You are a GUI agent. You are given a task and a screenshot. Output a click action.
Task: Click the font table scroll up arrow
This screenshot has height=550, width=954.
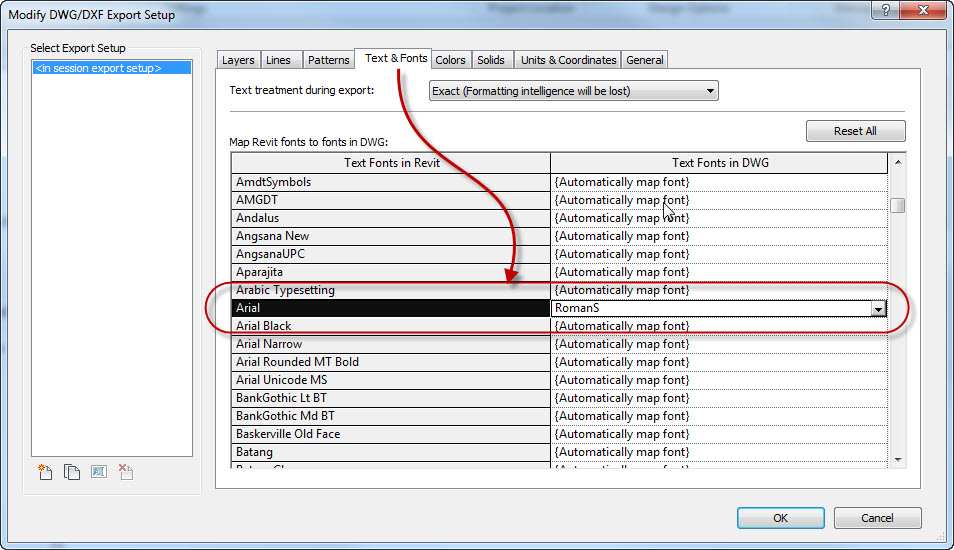897,162
